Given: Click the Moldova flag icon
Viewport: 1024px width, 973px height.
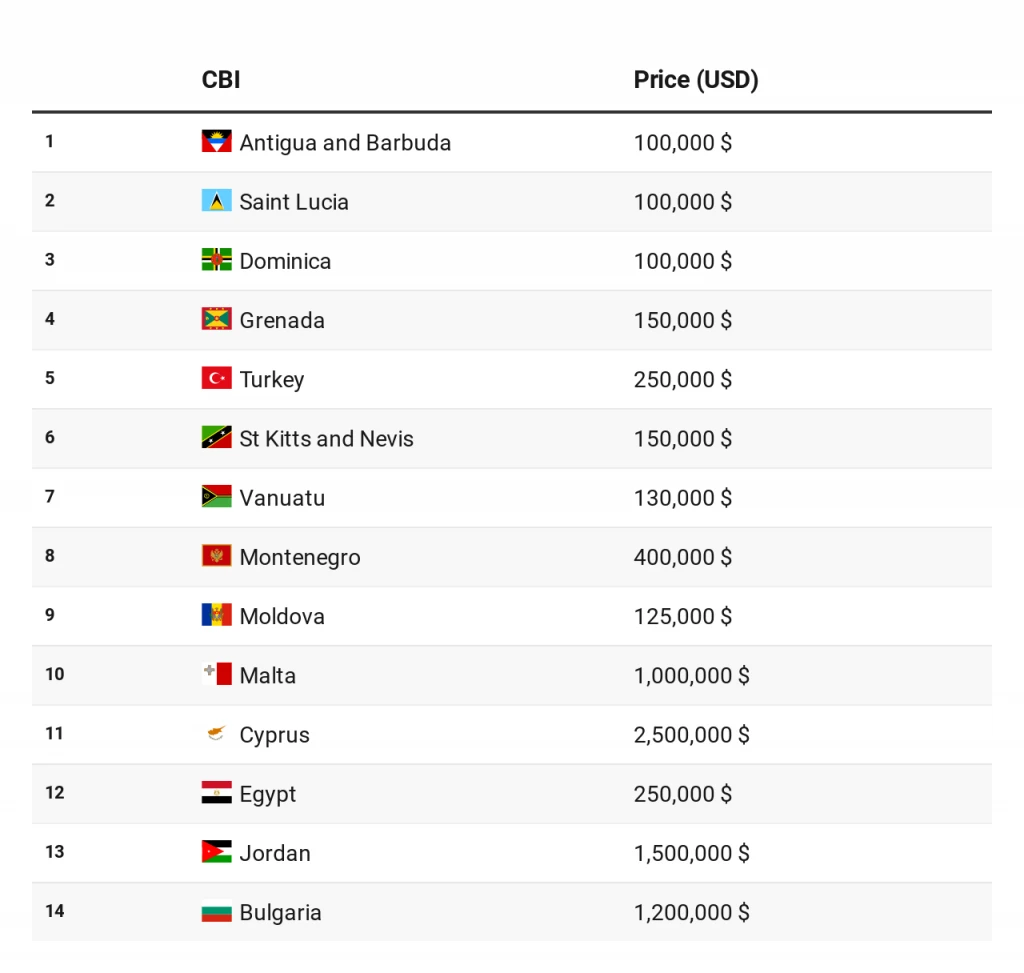Looking at the screenshot, I should (216, 615).
